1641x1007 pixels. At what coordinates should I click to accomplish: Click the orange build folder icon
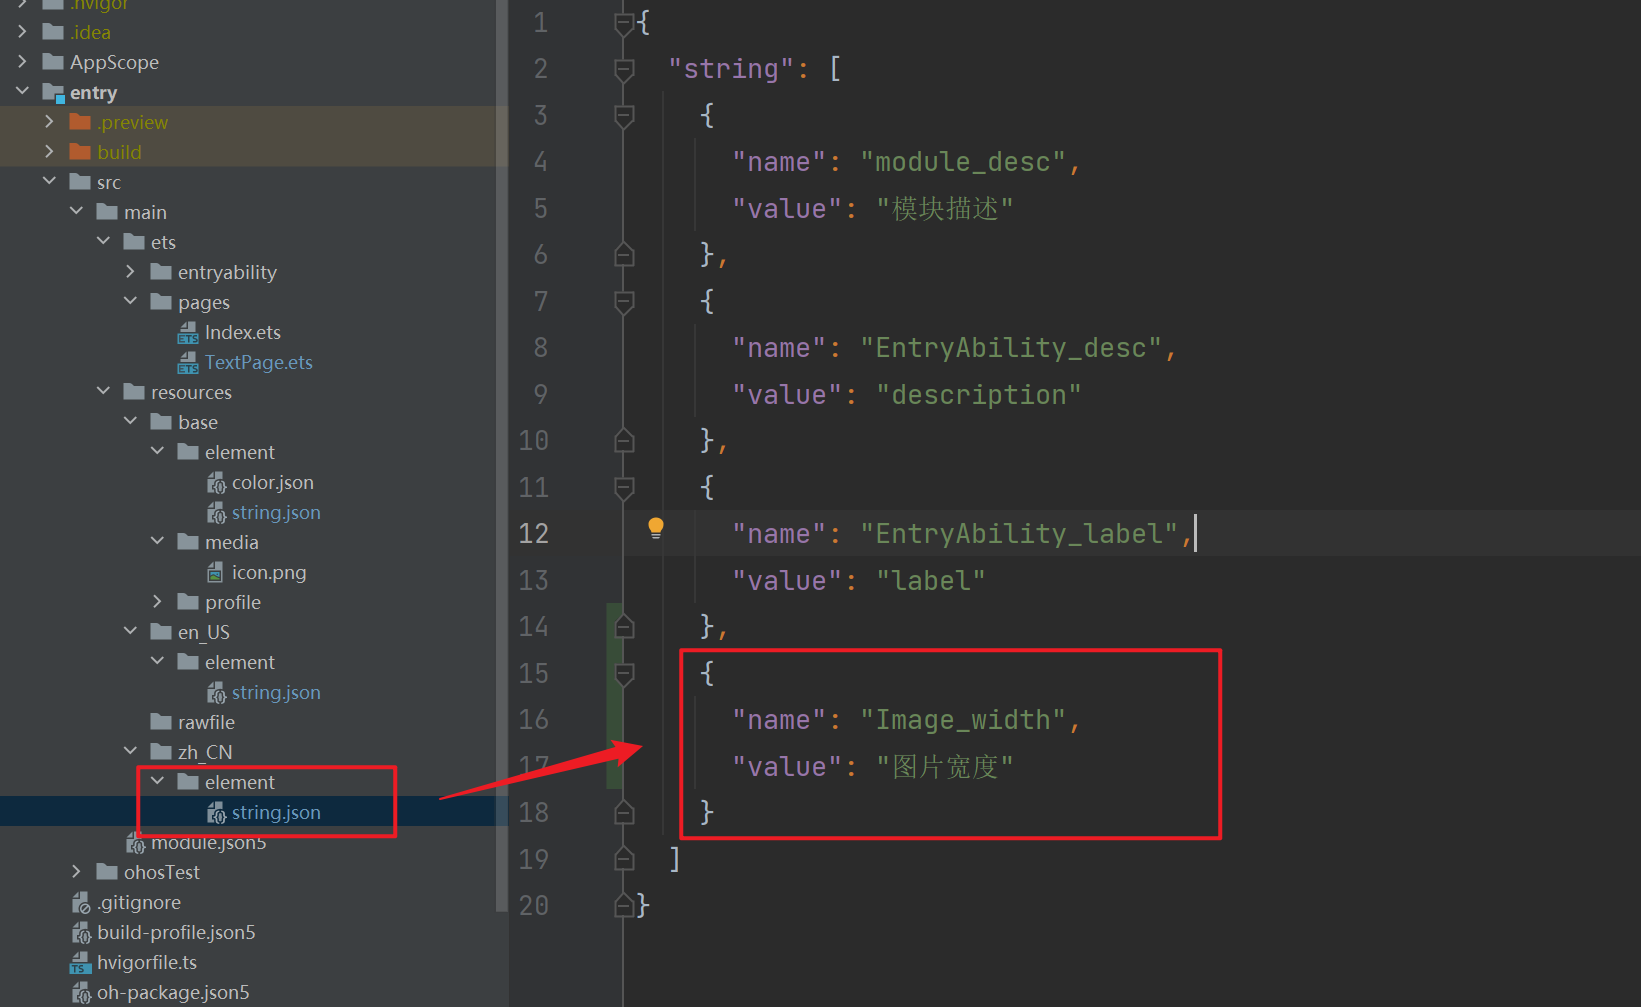pyautogui.click(x=80, y=152)
